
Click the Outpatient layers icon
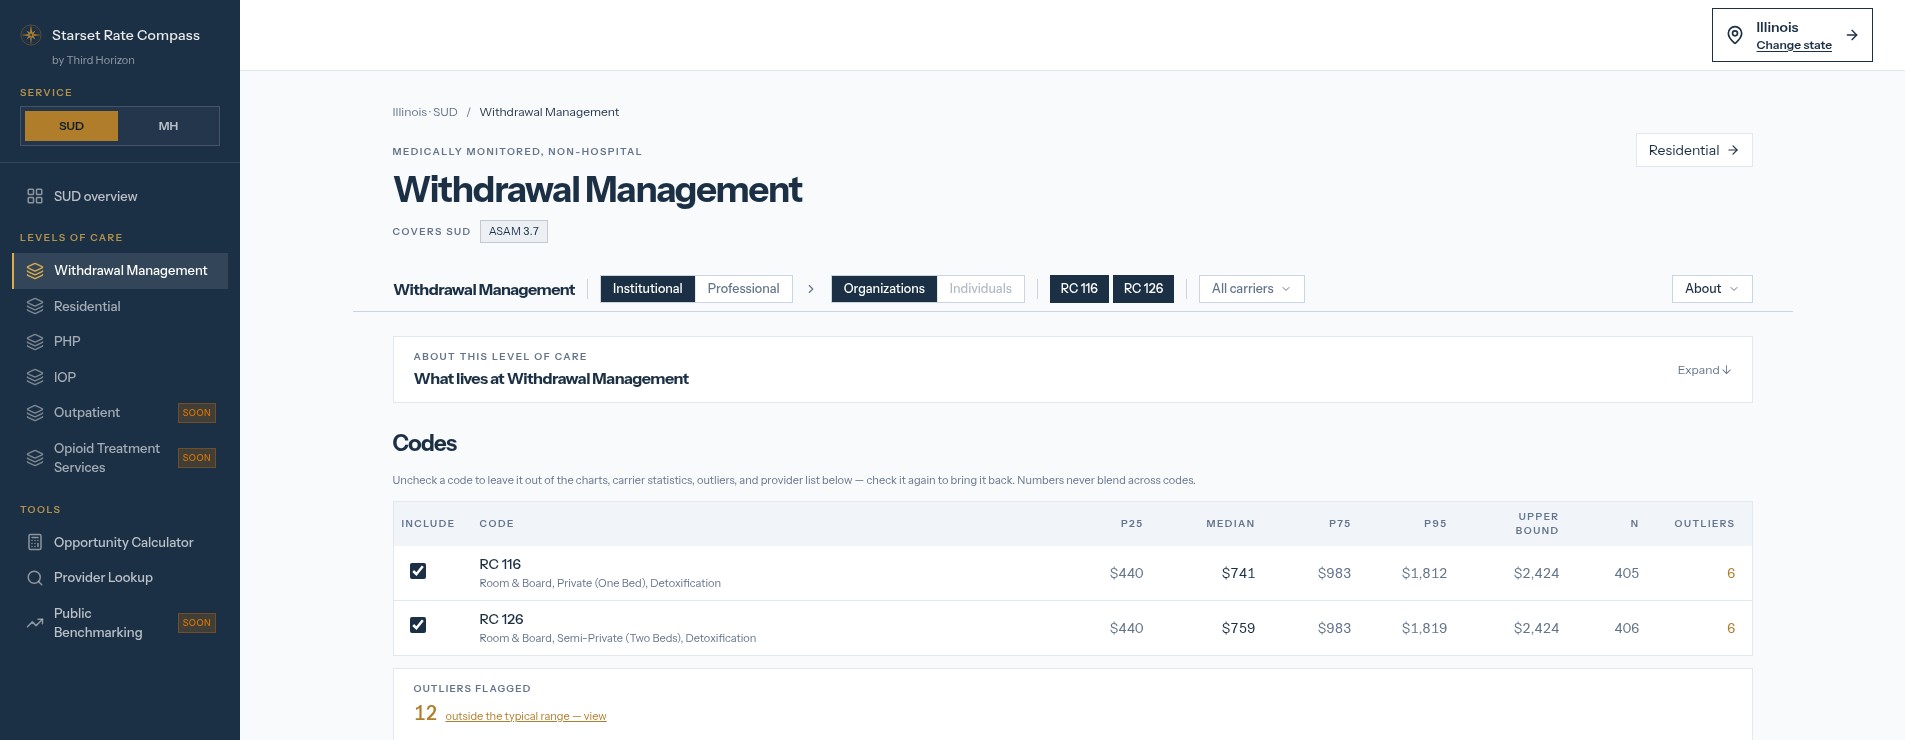pos(35,413)
